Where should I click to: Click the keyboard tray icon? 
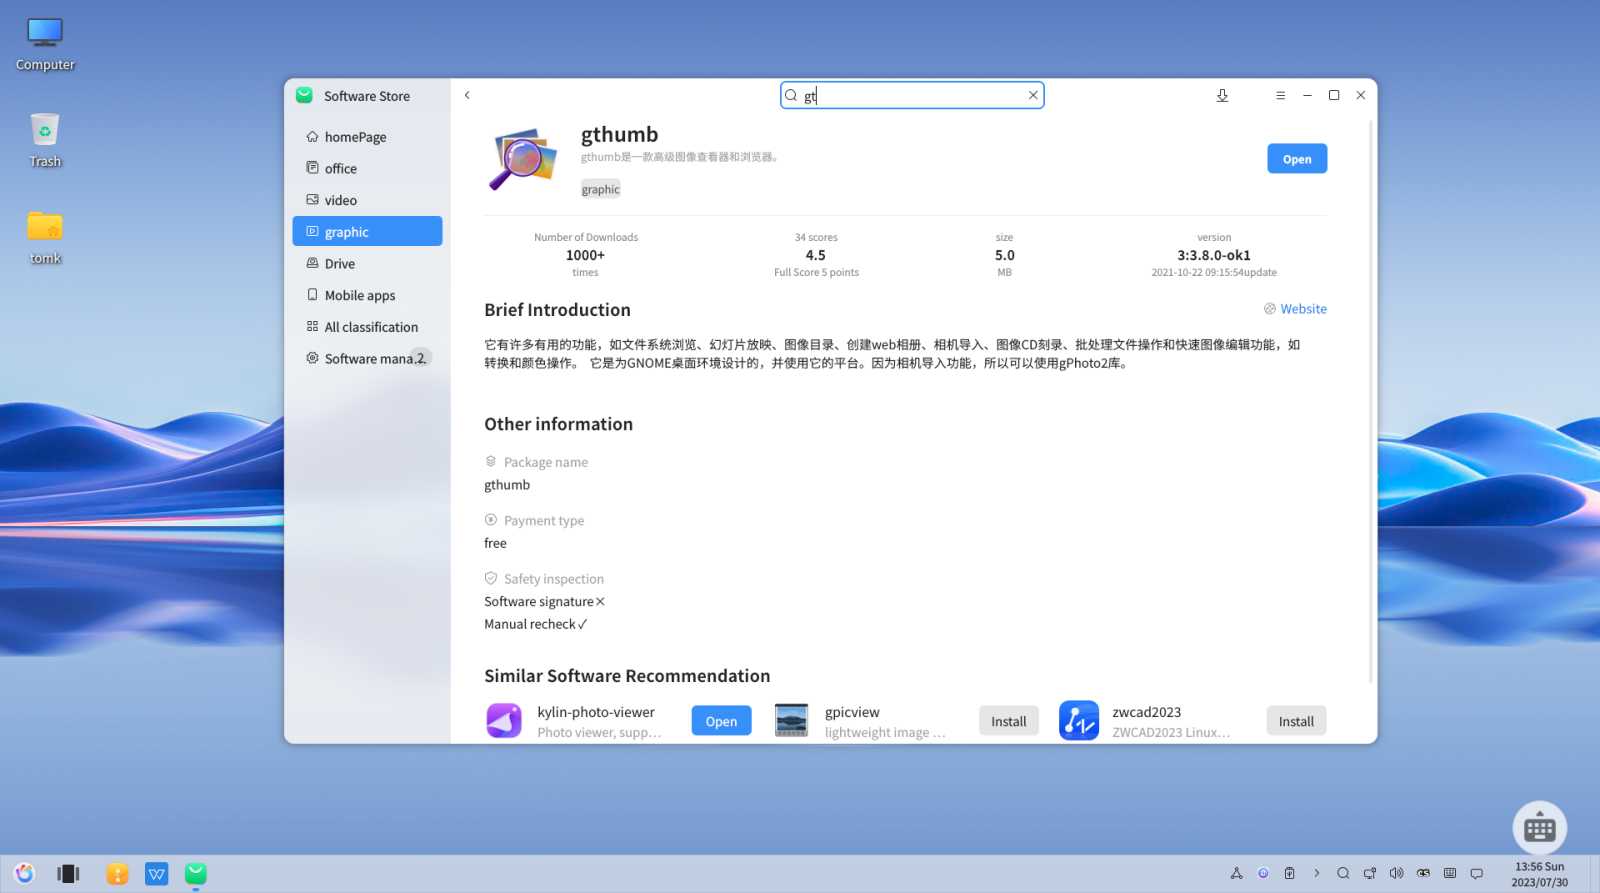(x=1450, y=873)
